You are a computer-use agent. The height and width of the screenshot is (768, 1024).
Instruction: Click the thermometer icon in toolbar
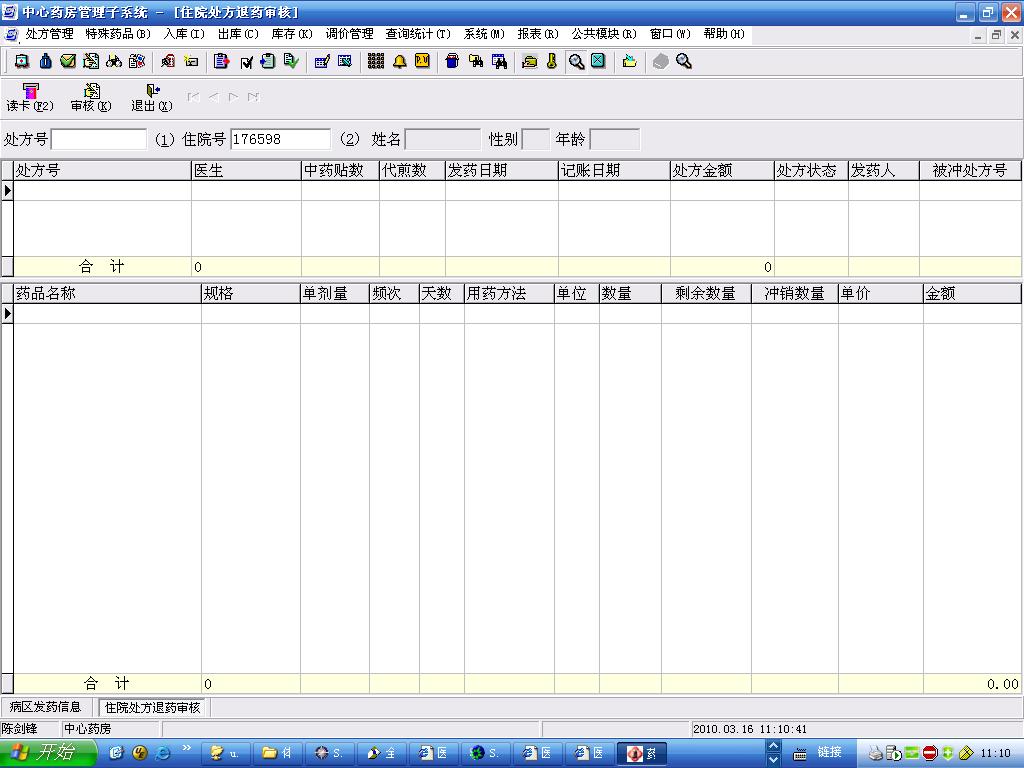click(x=551, y=61)
